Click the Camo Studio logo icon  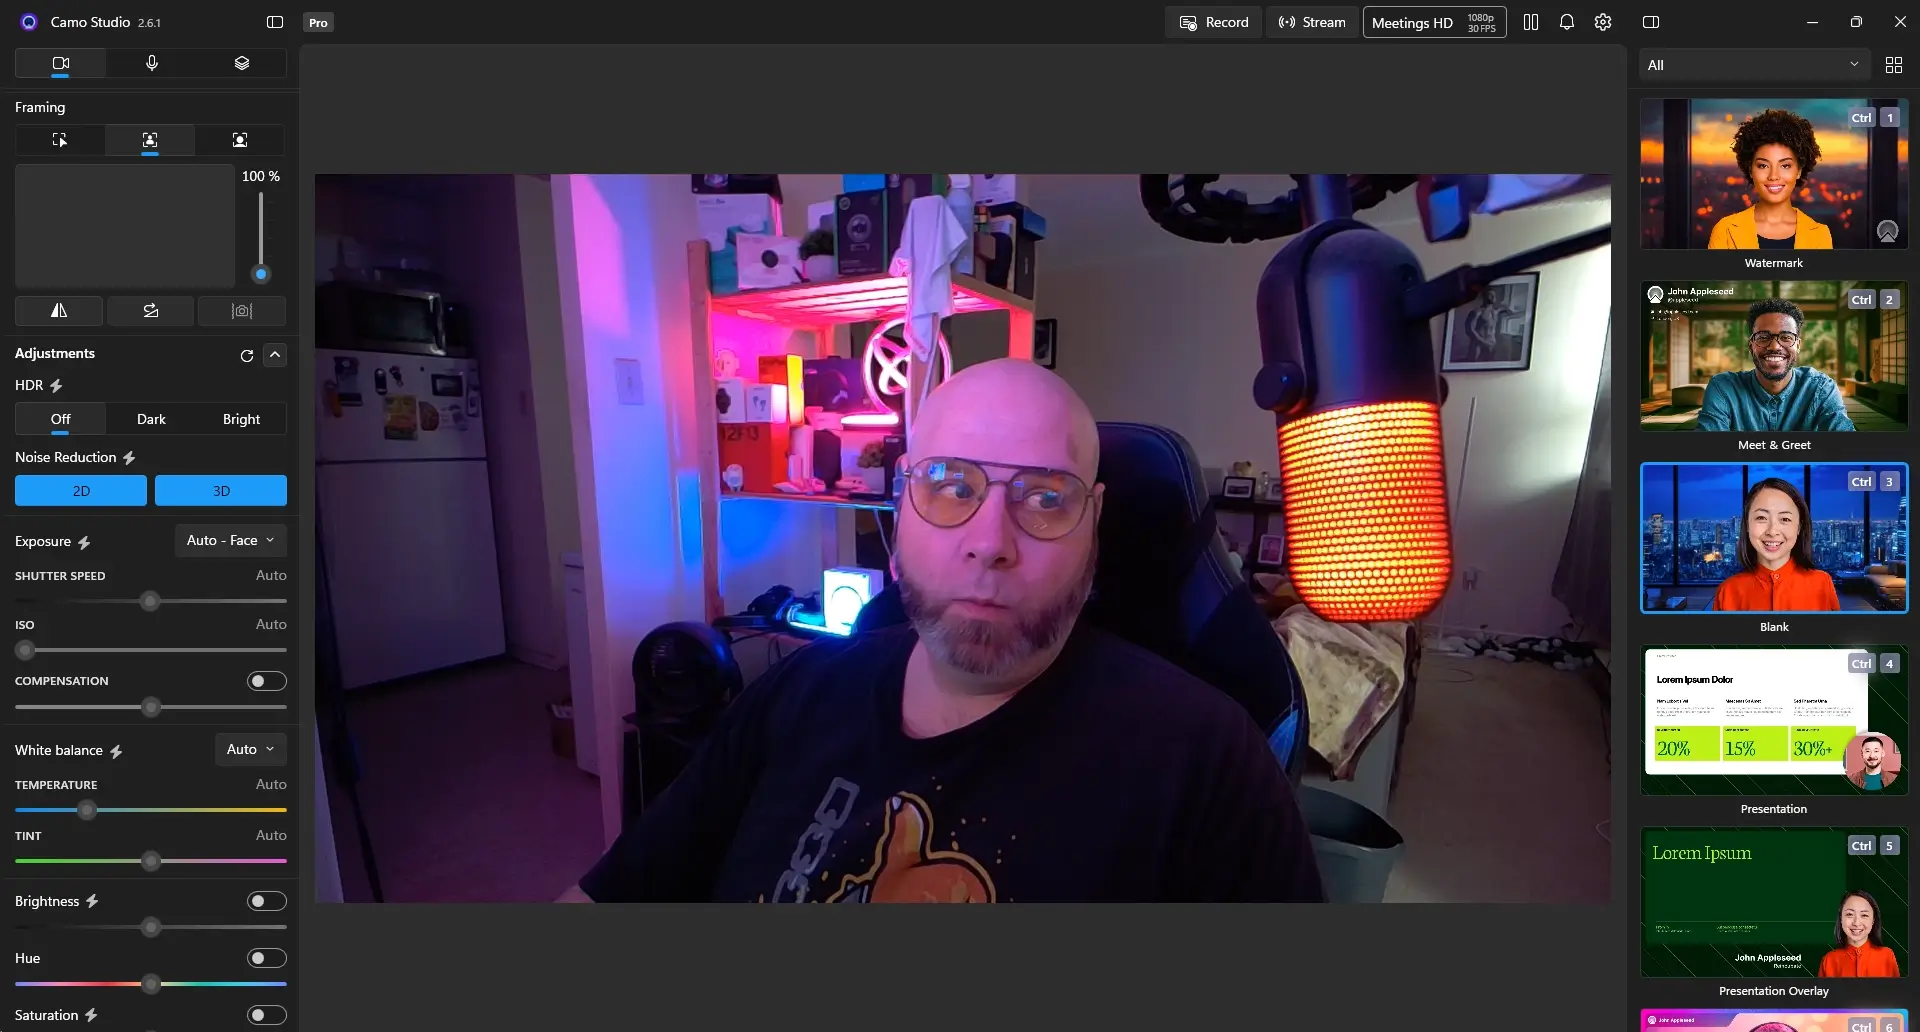[x=29, y=22]
